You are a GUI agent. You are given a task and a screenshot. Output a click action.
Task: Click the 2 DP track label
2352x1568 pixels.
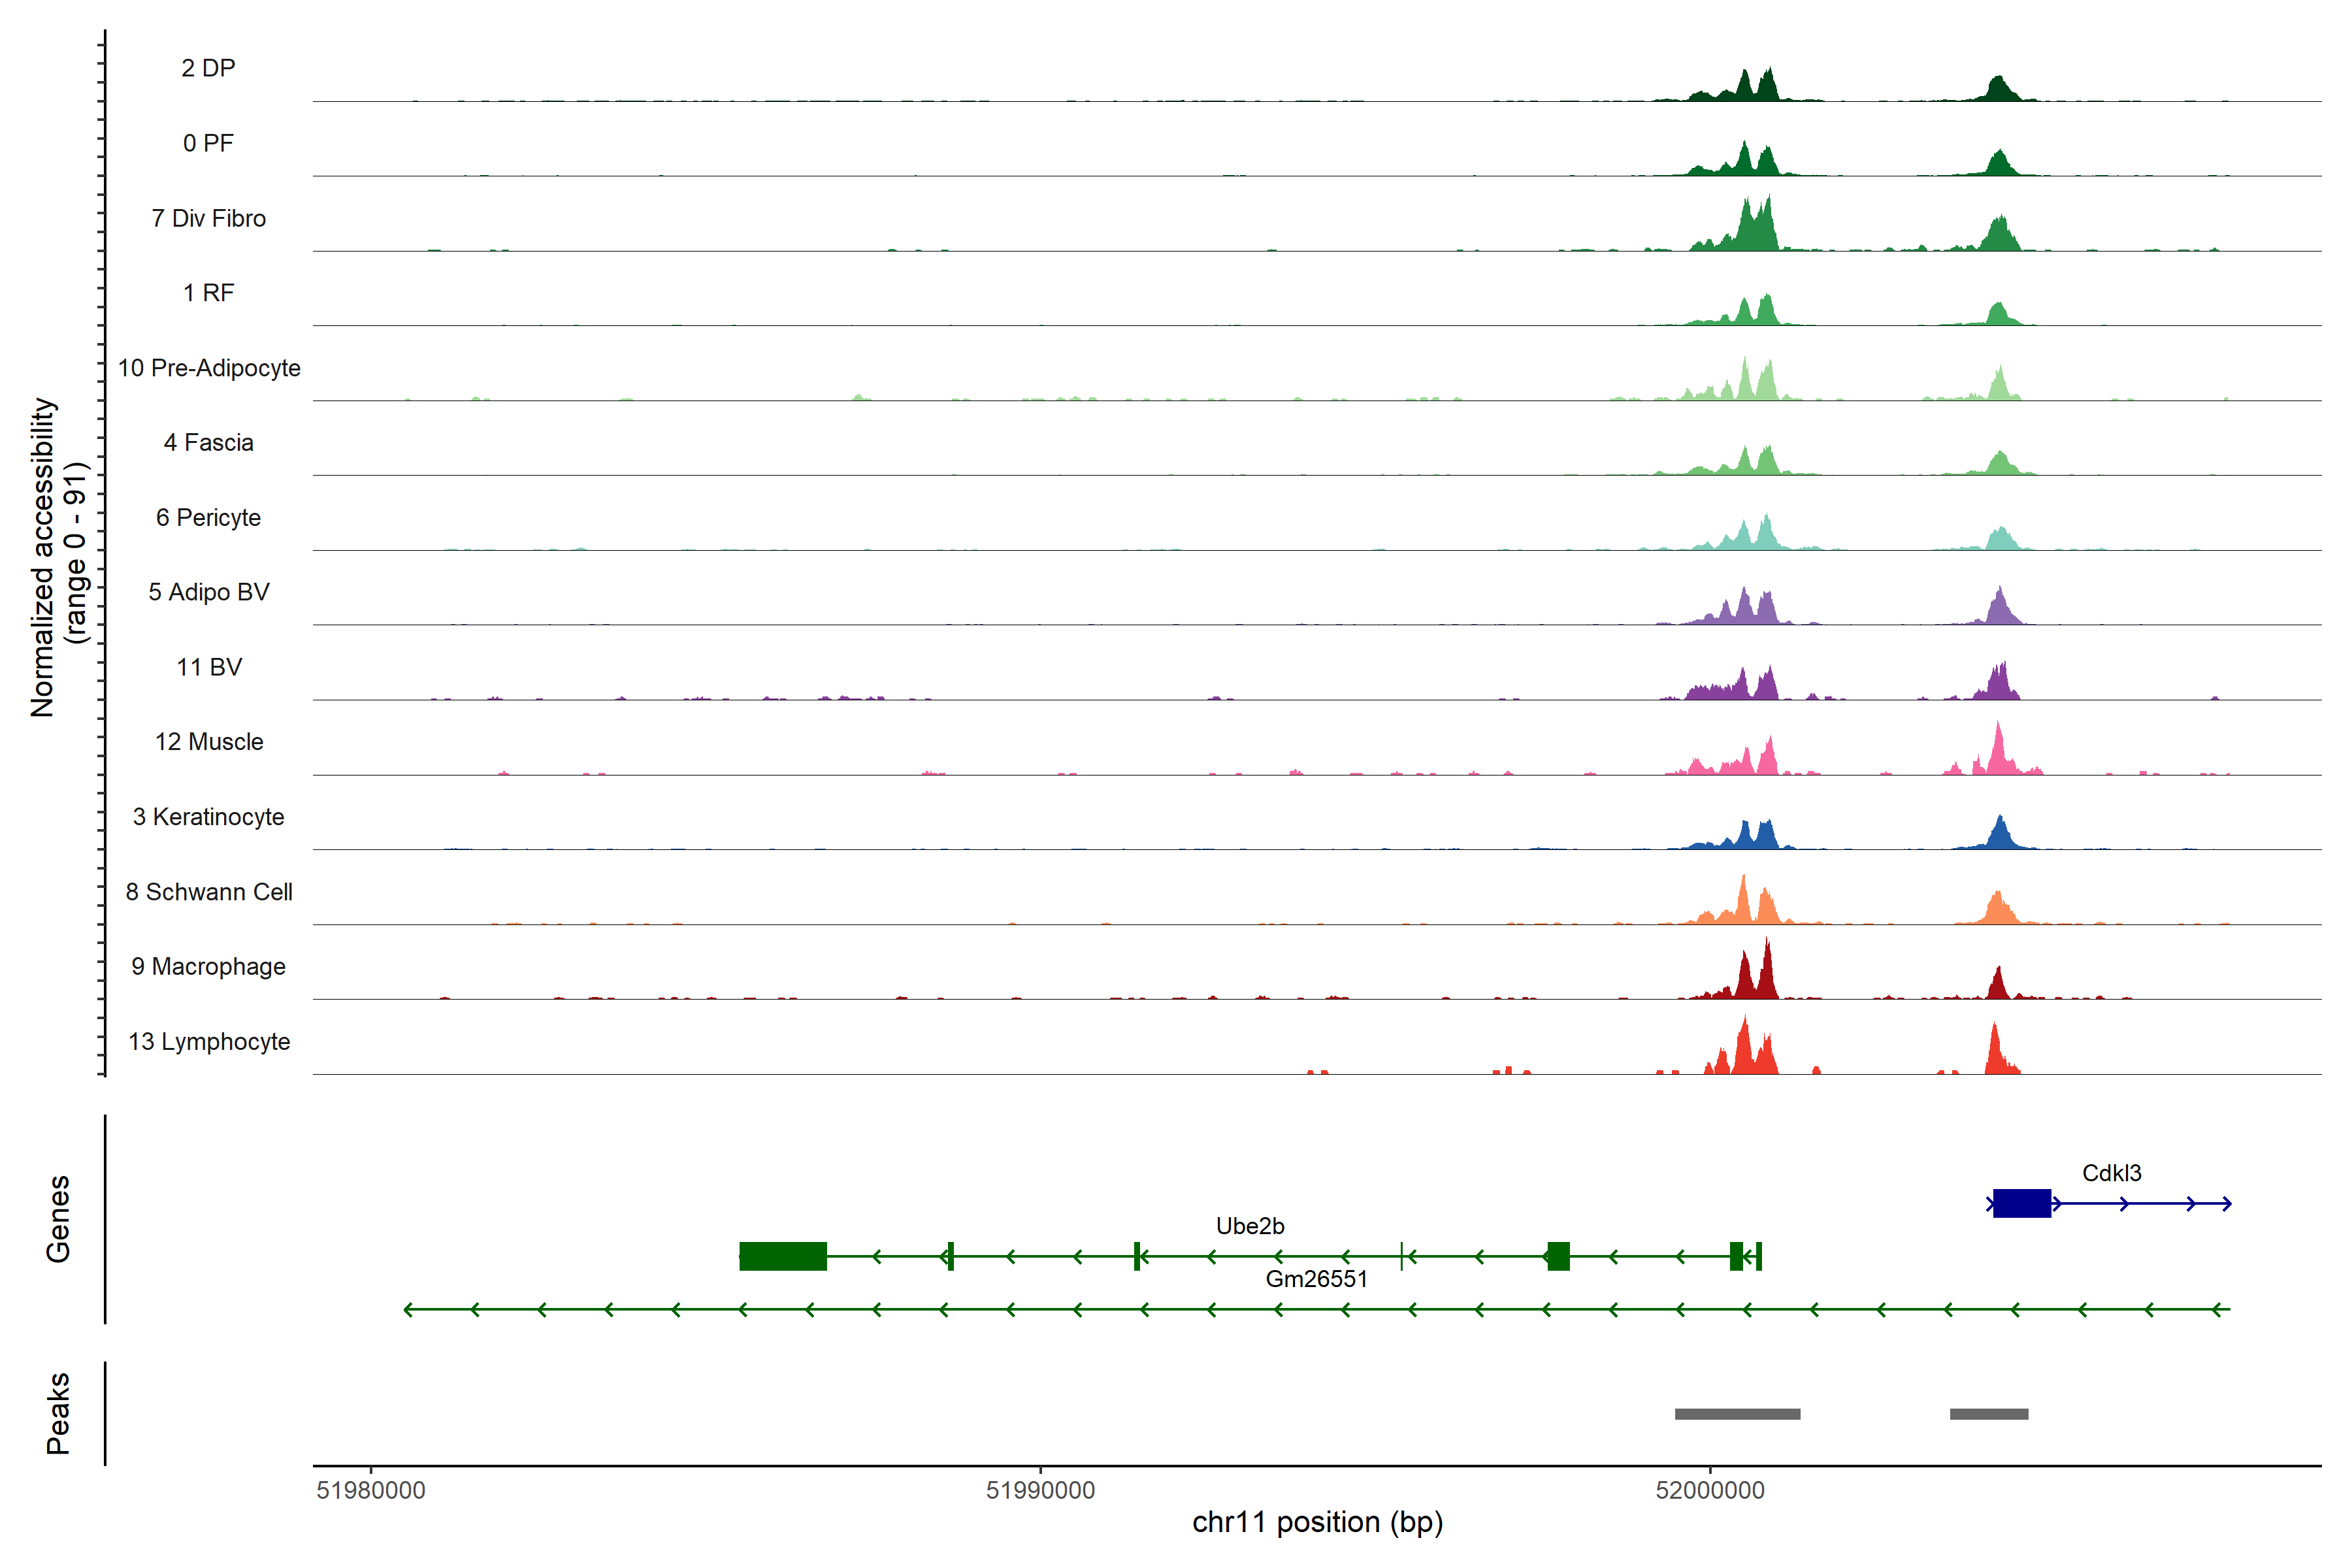pos(208,68)
